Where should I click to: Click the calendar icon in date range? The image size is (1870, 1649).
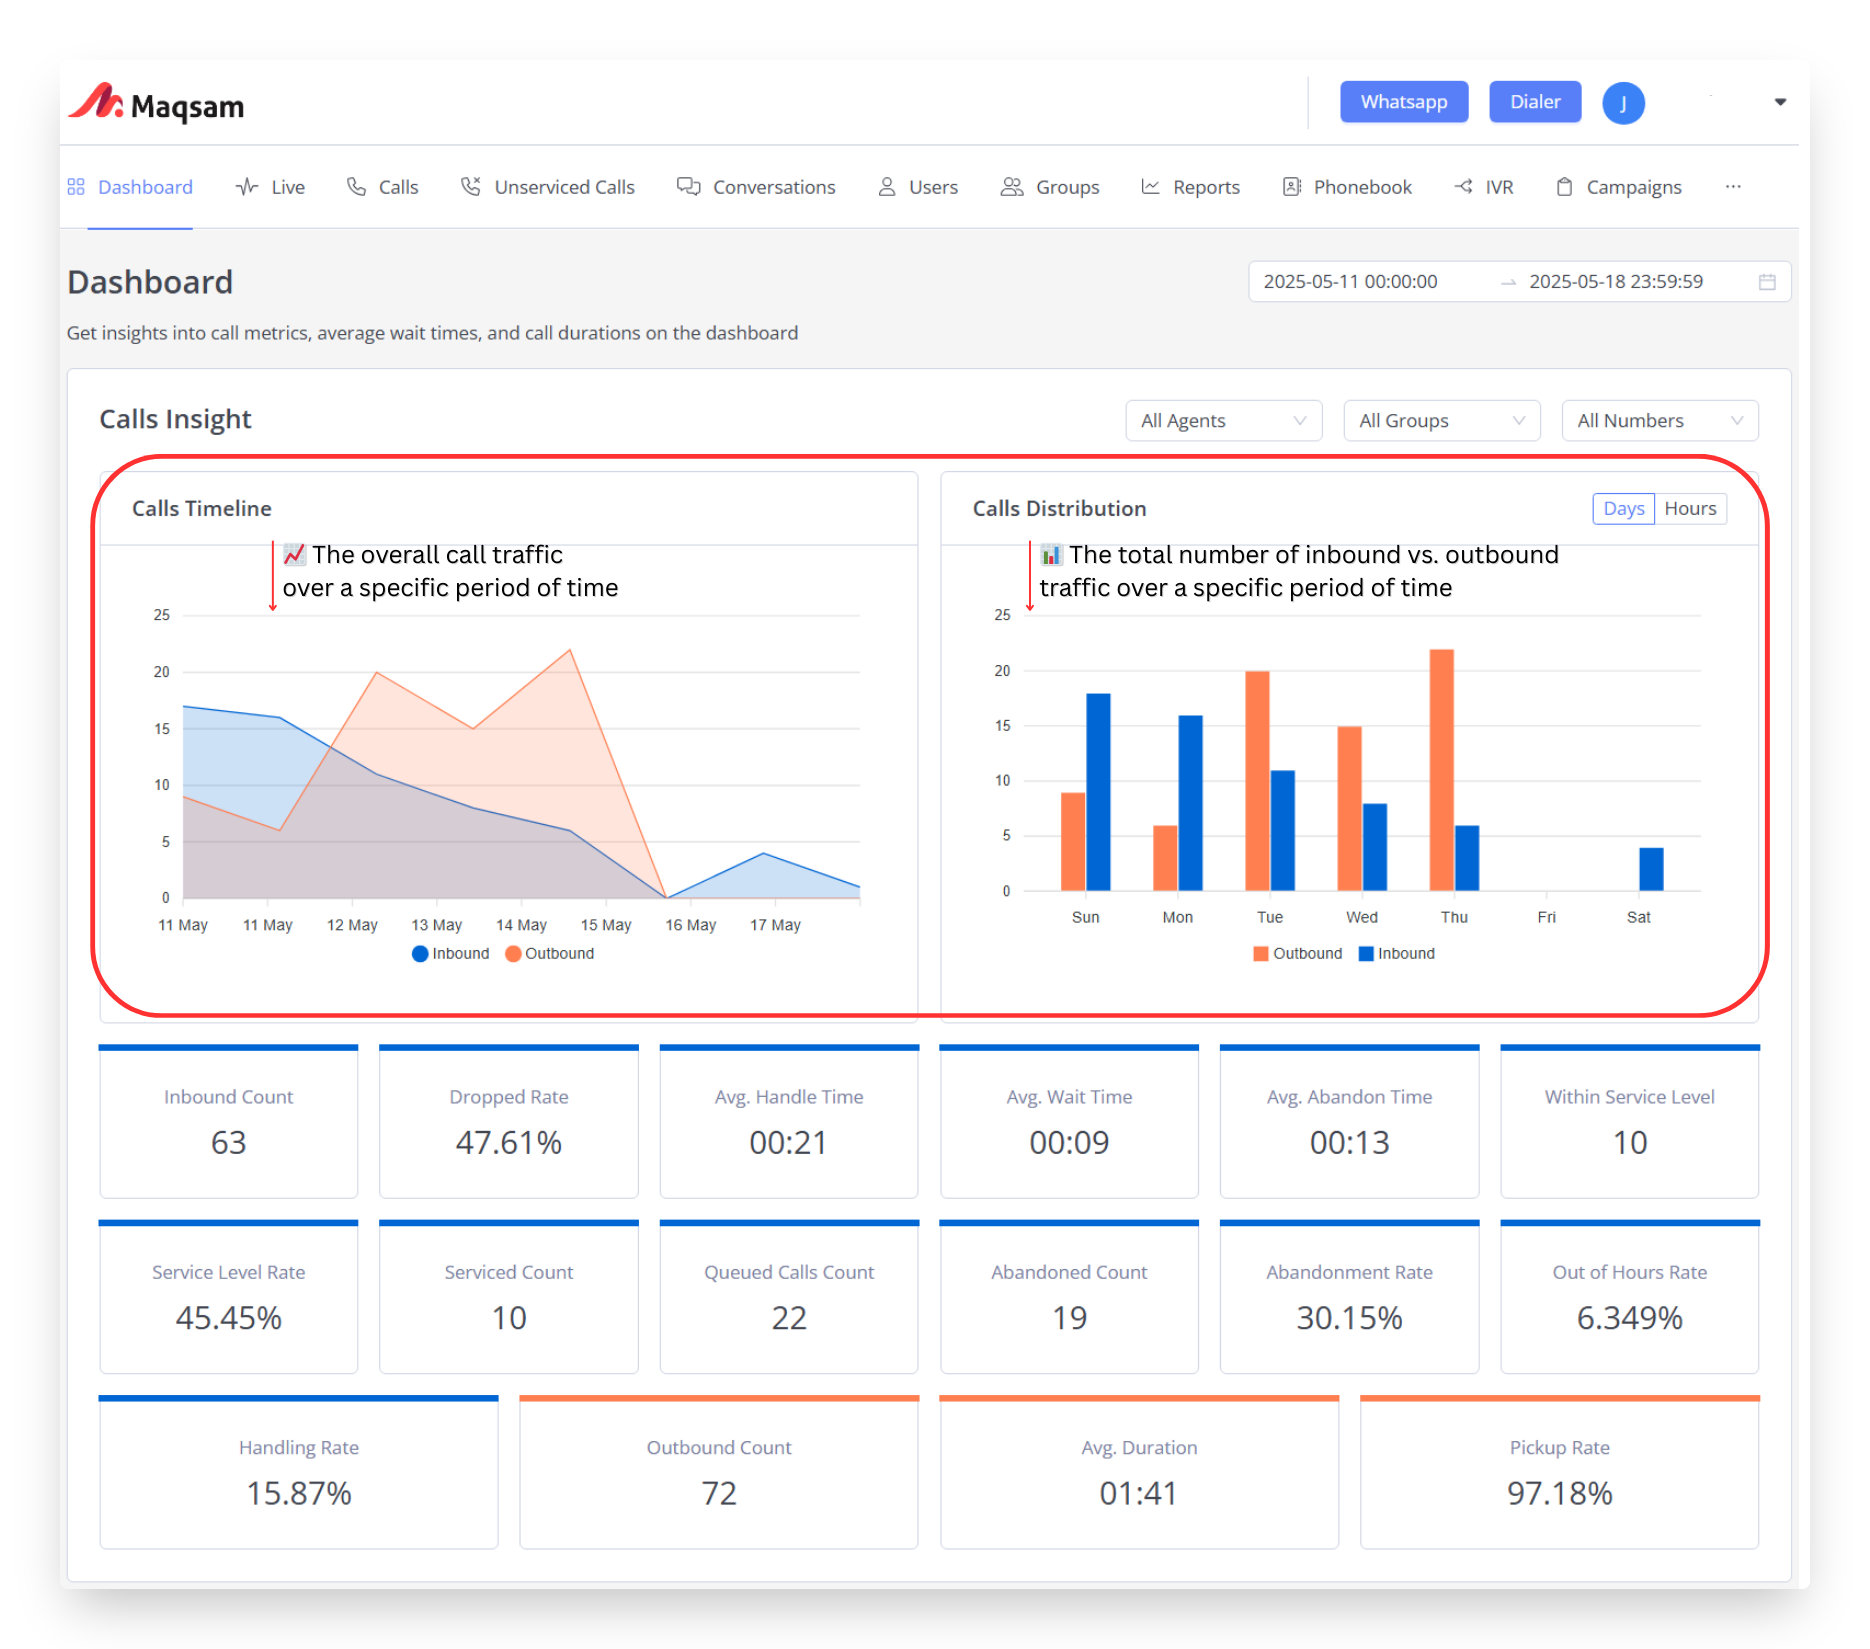(1767, 282)
